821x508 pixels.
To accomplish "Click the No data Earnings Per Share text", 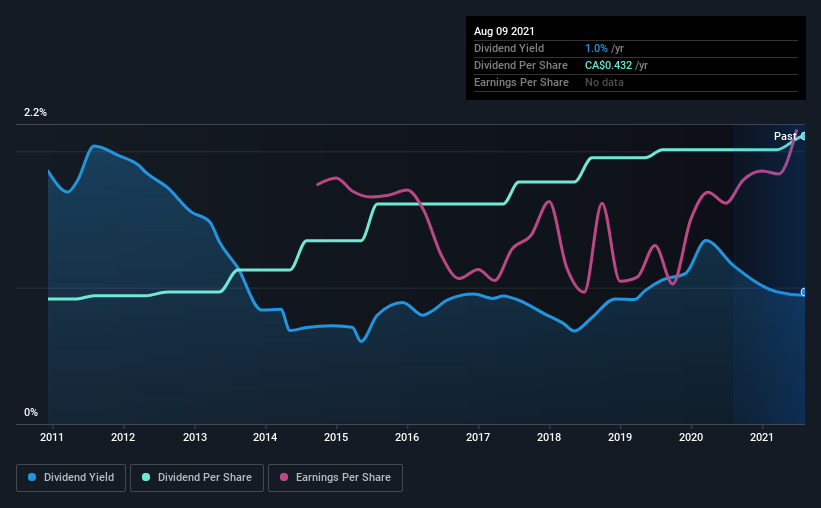I will pos(604,82).
